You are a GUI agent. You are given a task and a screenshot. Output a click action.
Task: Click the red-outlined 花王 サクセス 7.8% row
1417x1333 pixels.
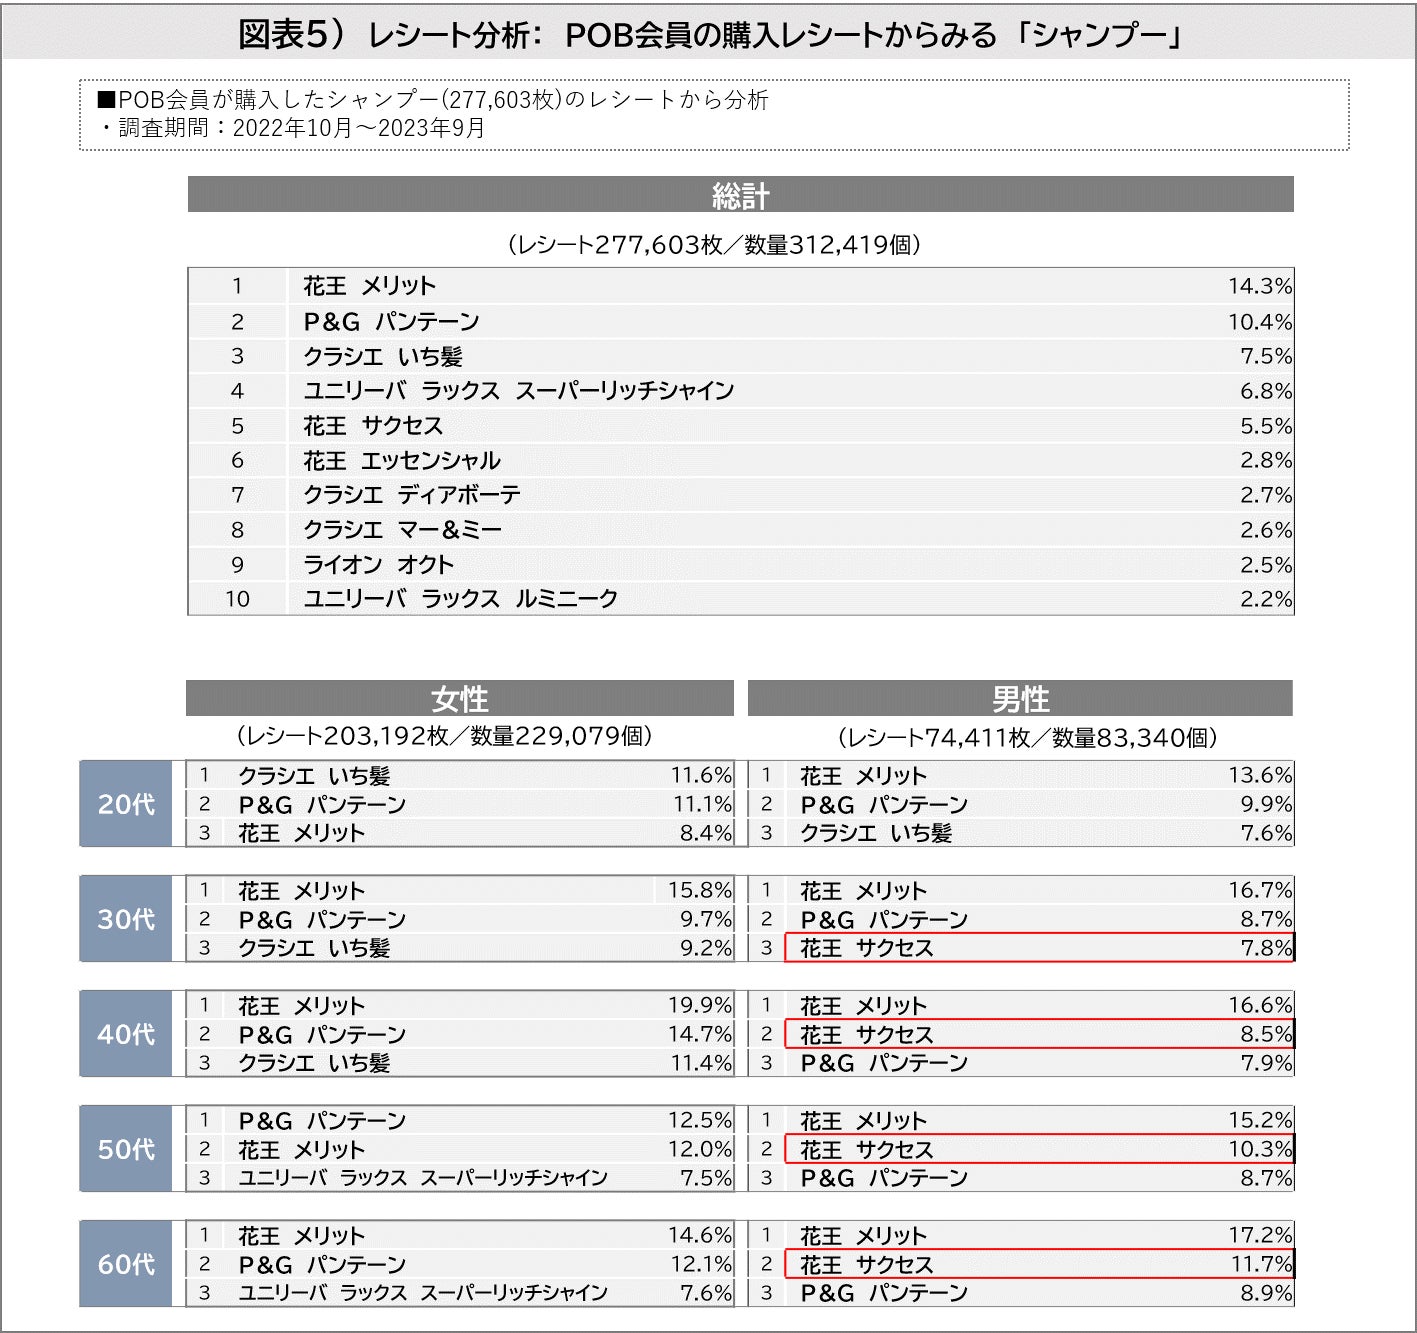tap(1038, 948)
